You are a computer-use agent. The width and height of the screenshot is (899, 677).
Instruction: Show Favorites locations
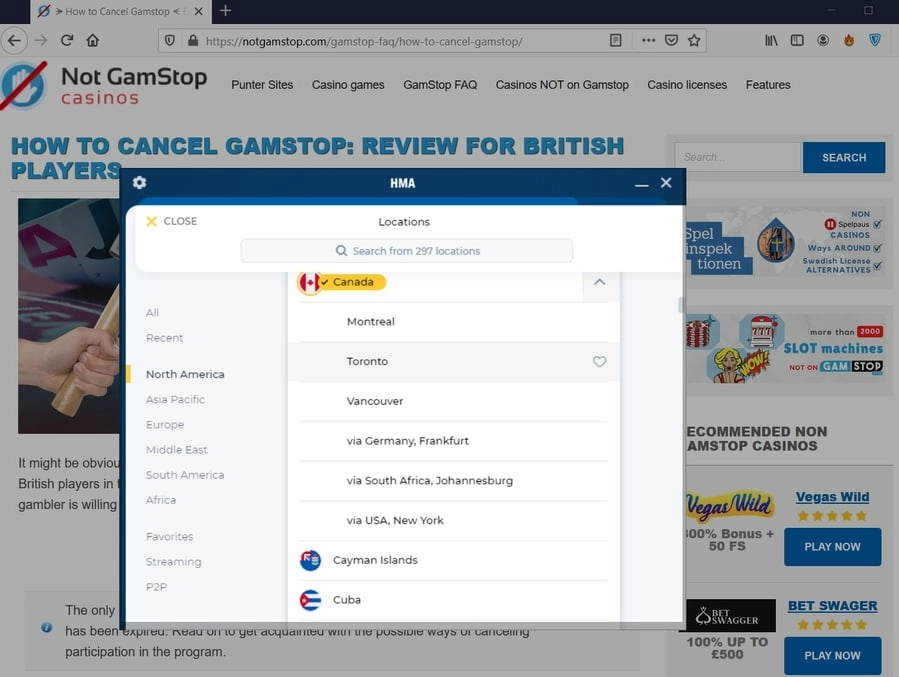click(170, 537)
